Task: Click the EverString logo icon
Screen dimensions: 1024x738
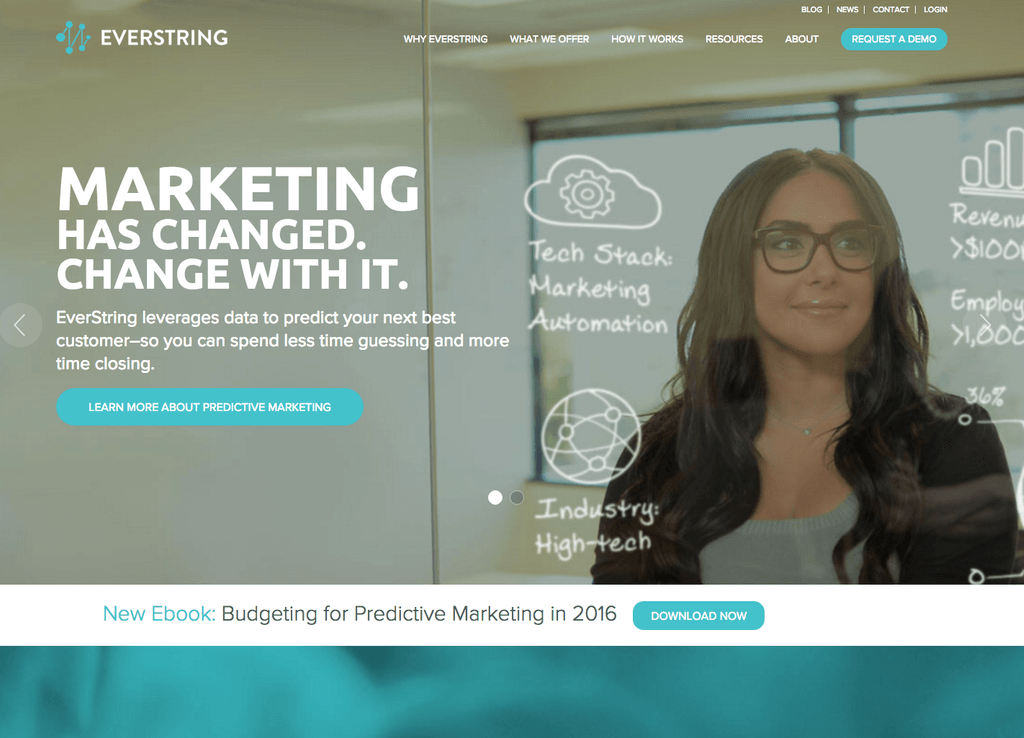Action: click(x=73, y=38)
